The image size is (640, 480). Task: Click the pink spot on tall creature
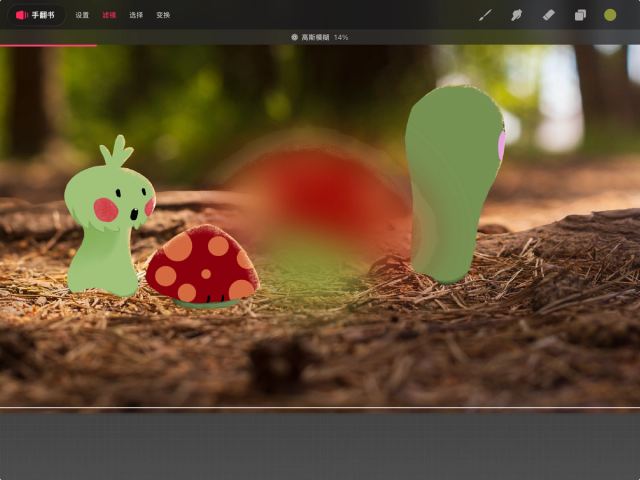[x=501, y=146]
